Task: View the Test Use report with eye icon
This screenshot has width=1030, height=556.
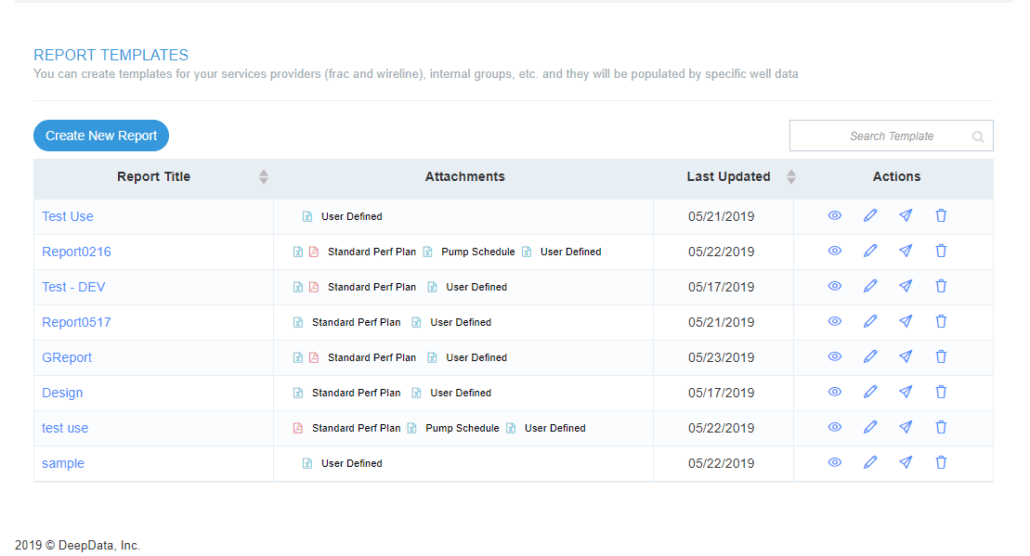Action: tap(834, 216)
